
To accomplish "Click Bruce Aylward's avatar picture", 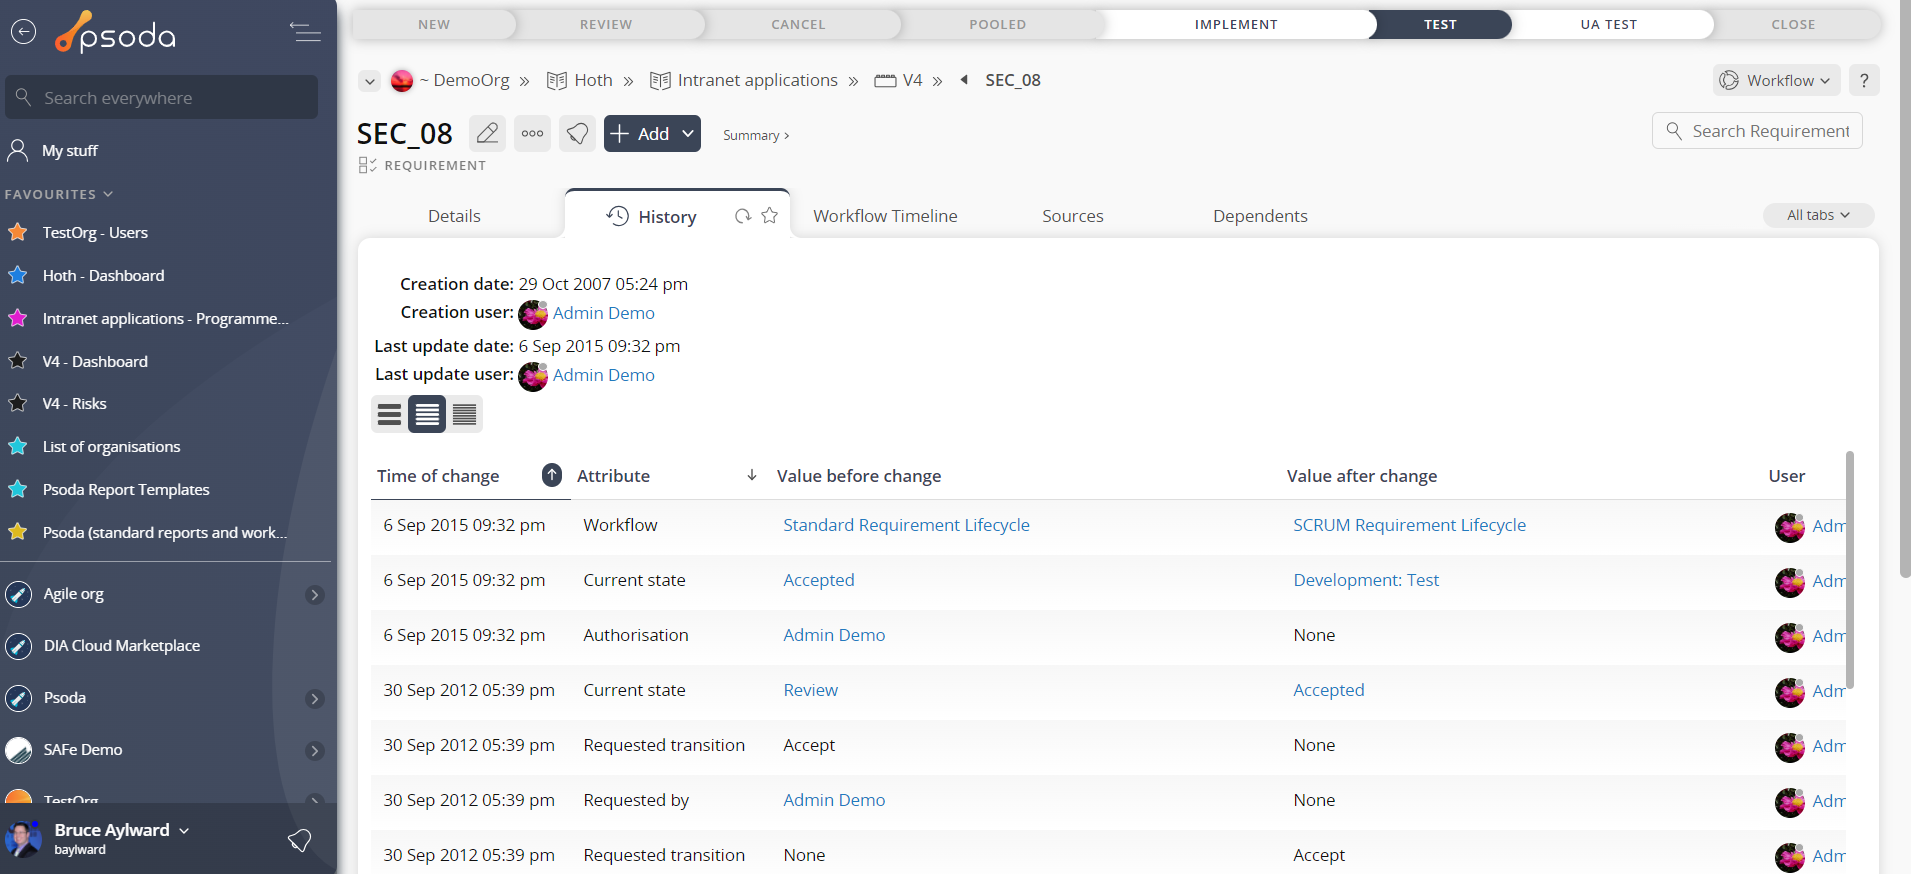I will pyautogui.click(x=23, y=839).
